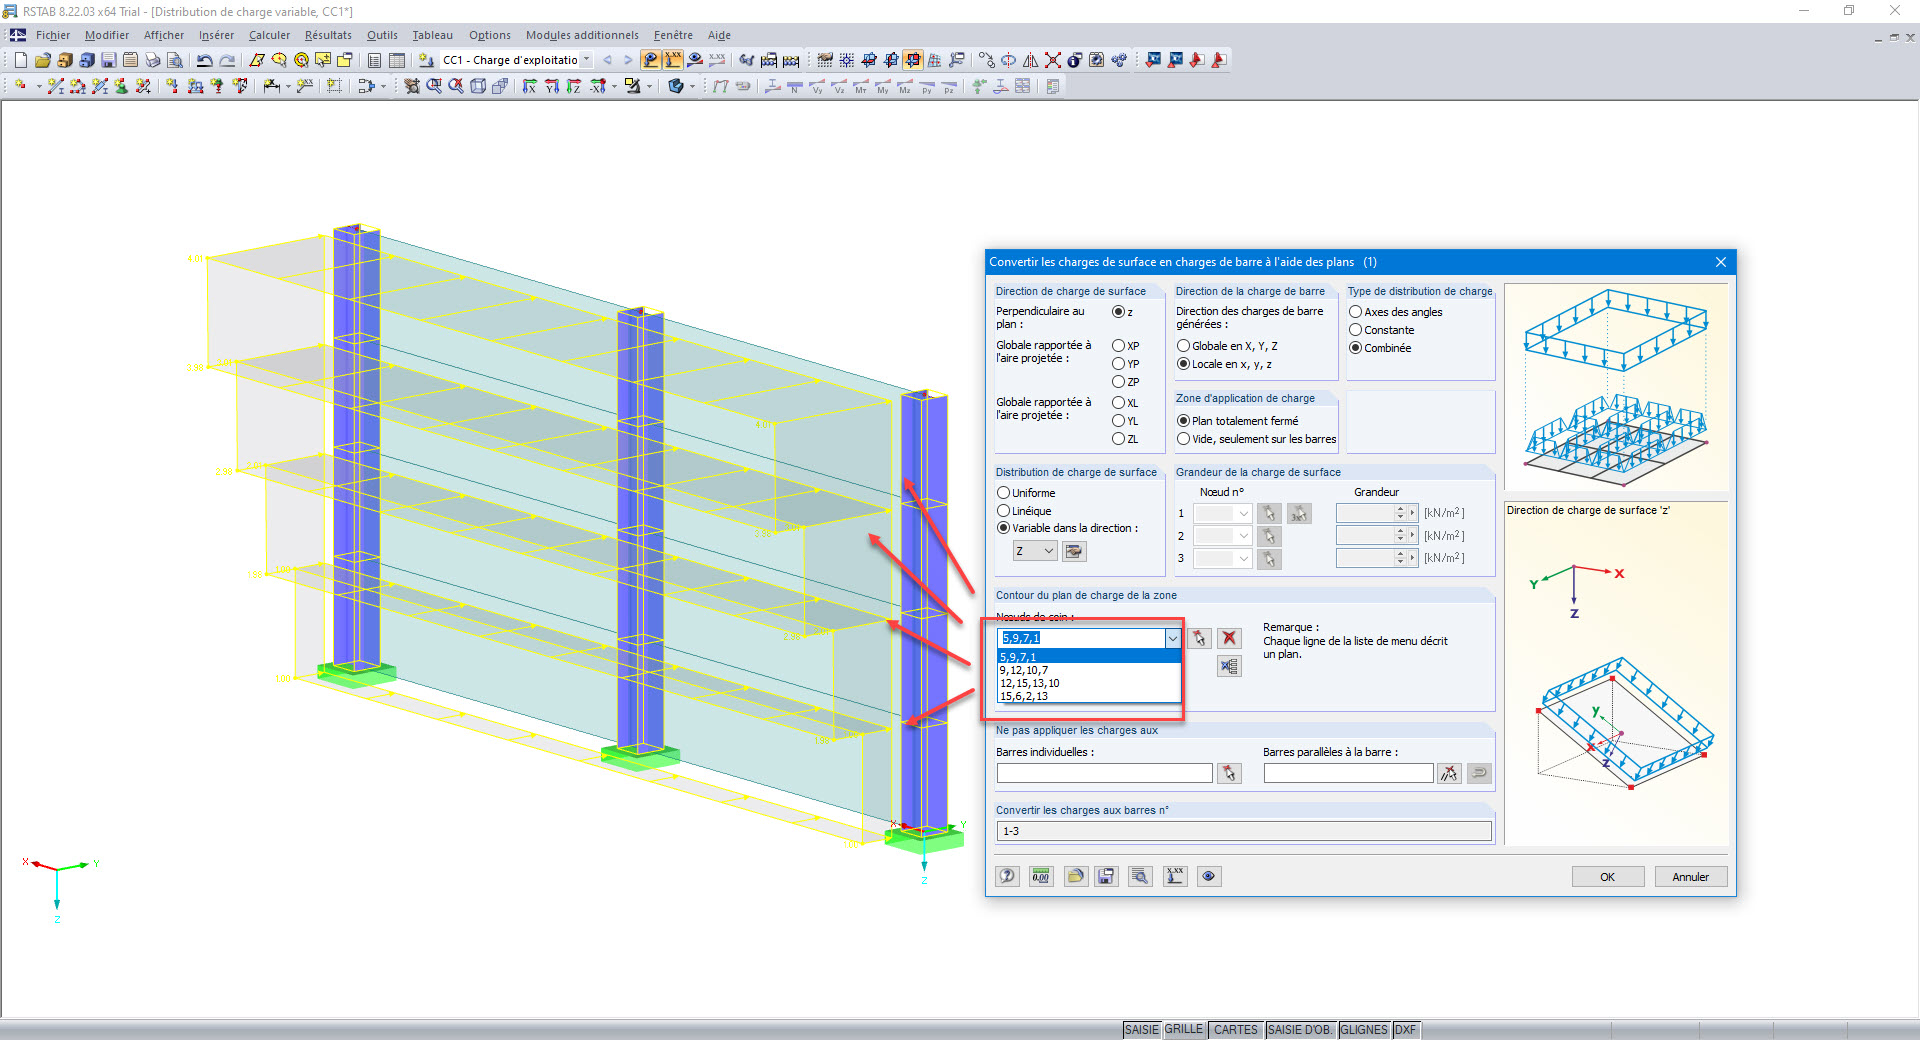The image size is (1920, 1040).
Task: Toggle GLIGNES in the status bar
Action: (1364, 1030)
